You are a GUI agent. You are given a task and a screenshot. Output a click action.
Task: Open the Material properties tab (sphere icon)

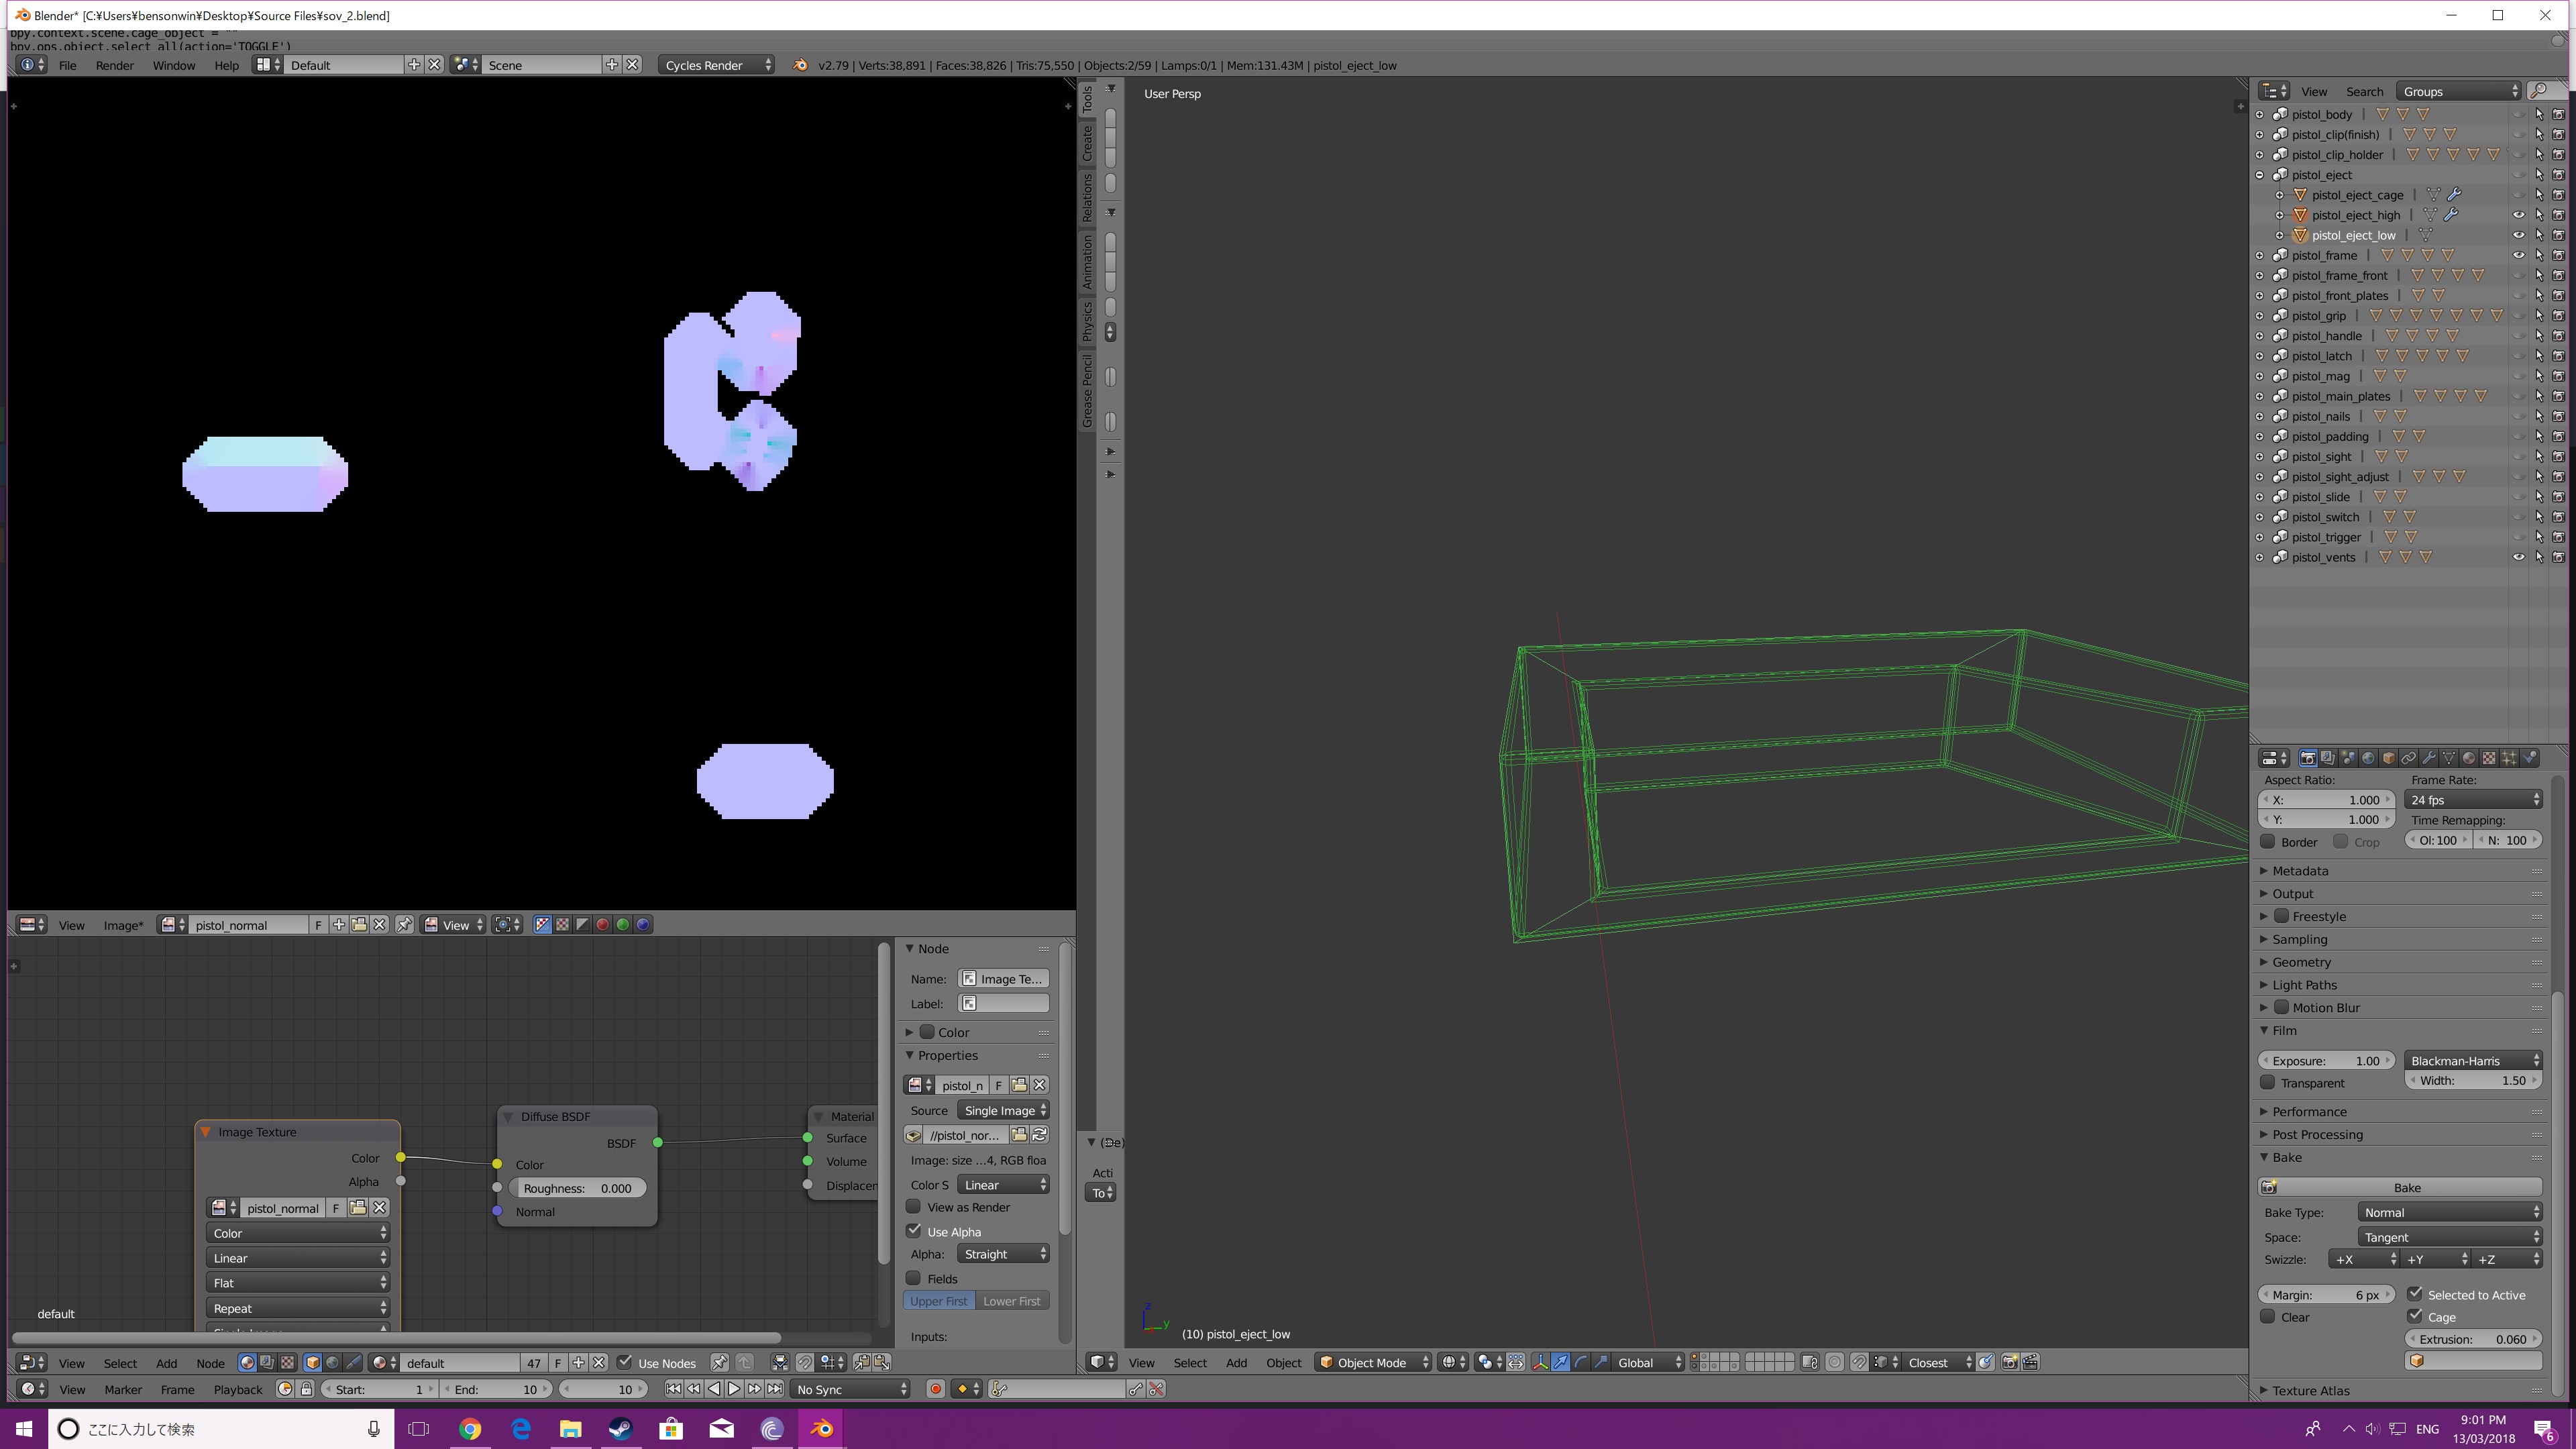pos(2469,758)
